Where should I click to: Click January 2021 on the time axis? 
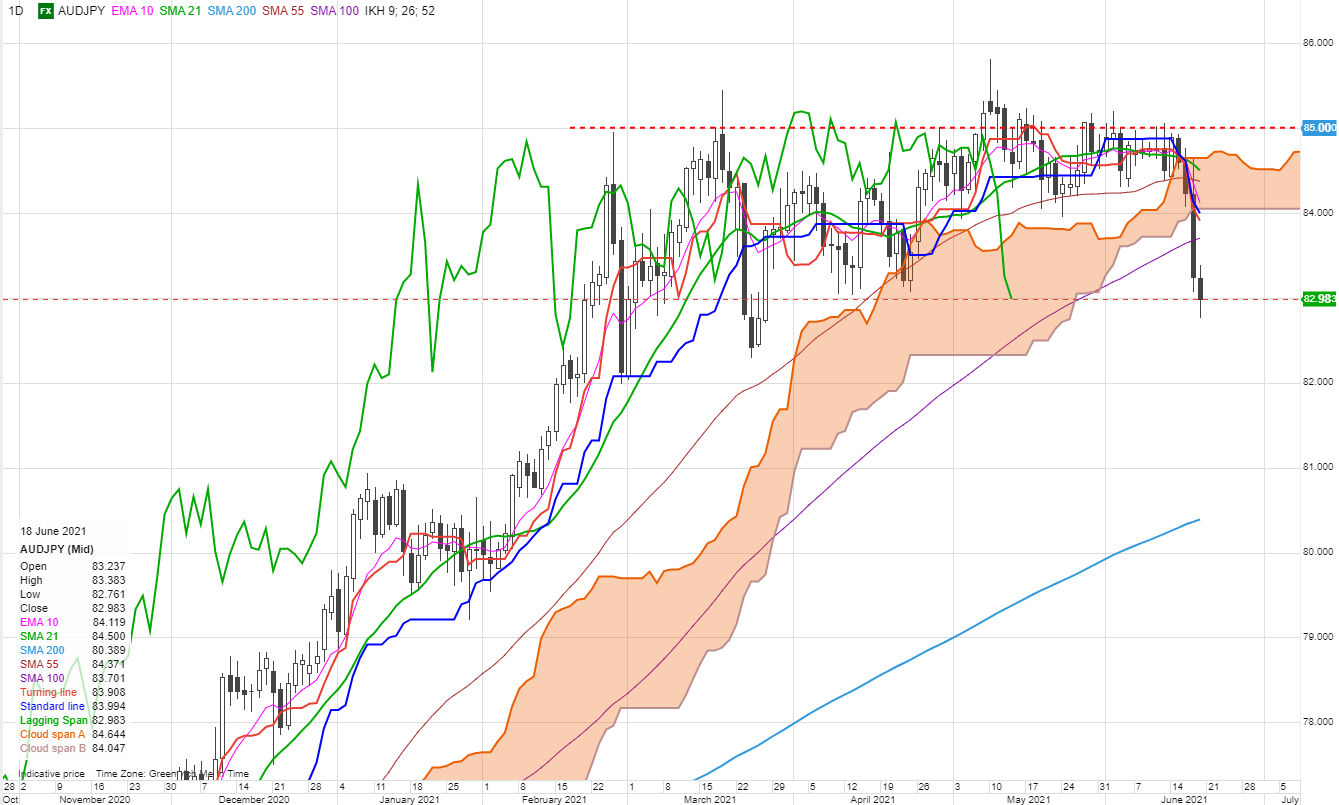tap(411, 799)
